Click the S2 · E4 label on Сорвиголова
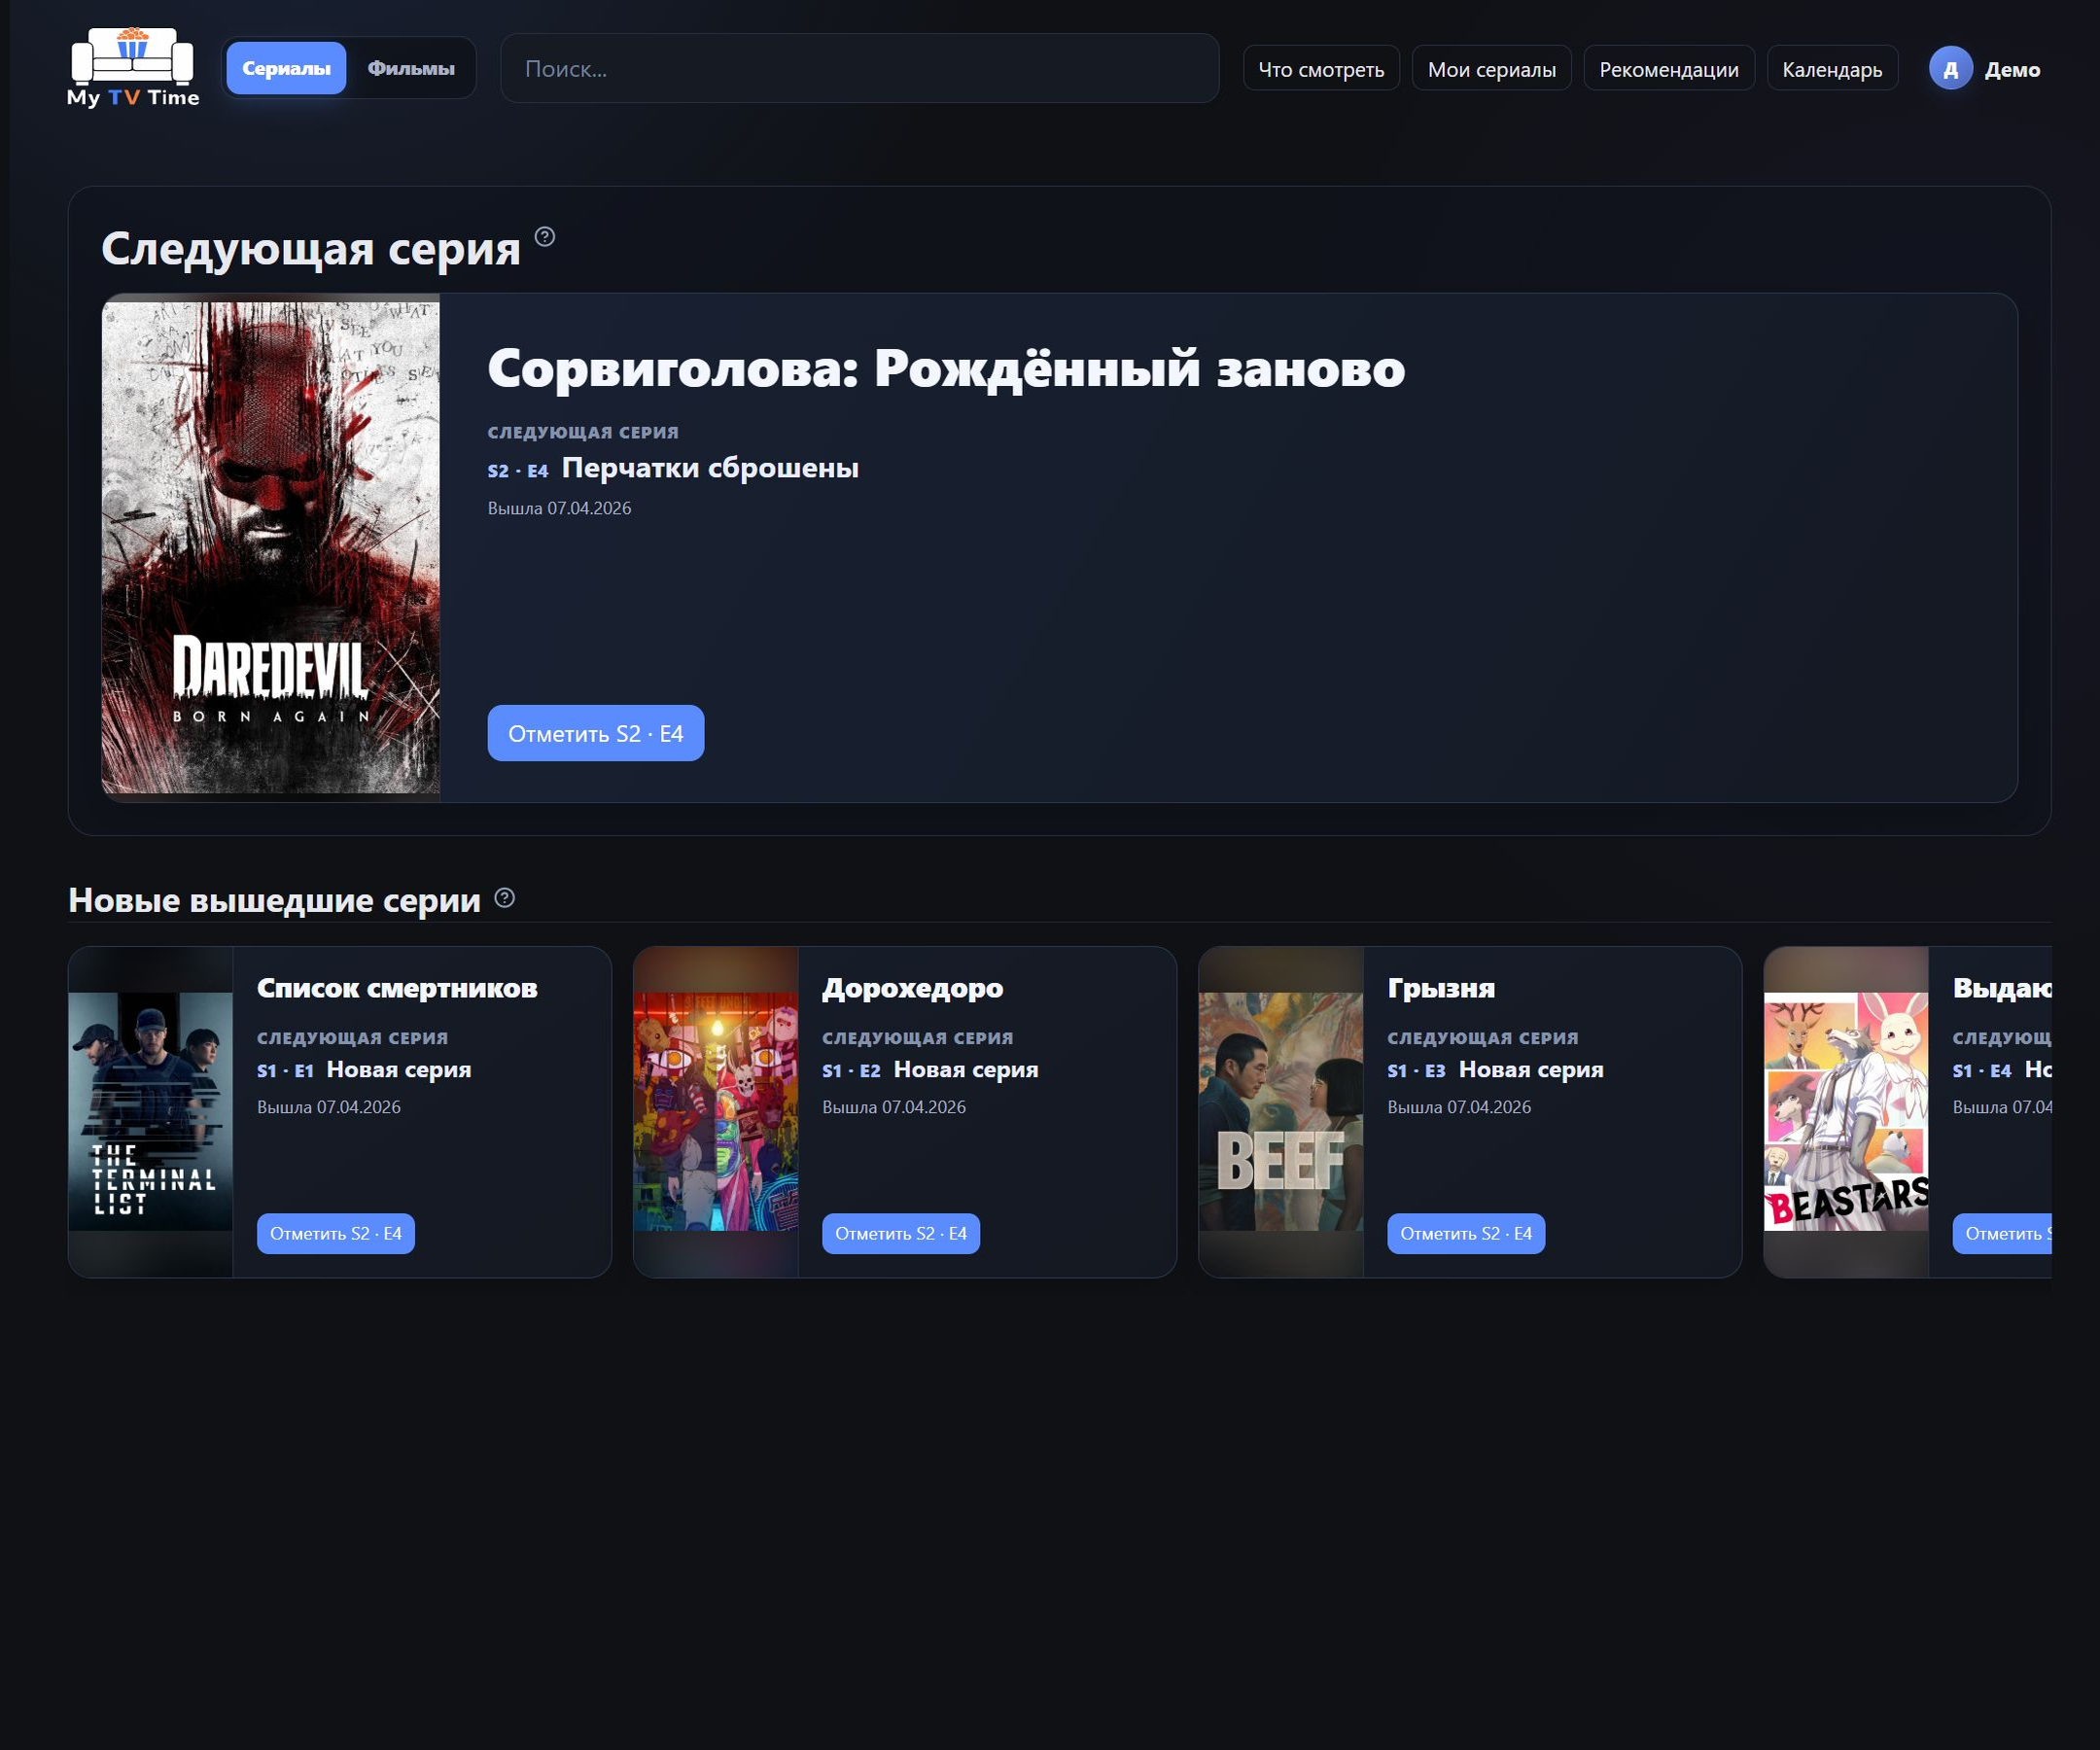Viewport: 2100px width, 1750px height. [518, 471]
